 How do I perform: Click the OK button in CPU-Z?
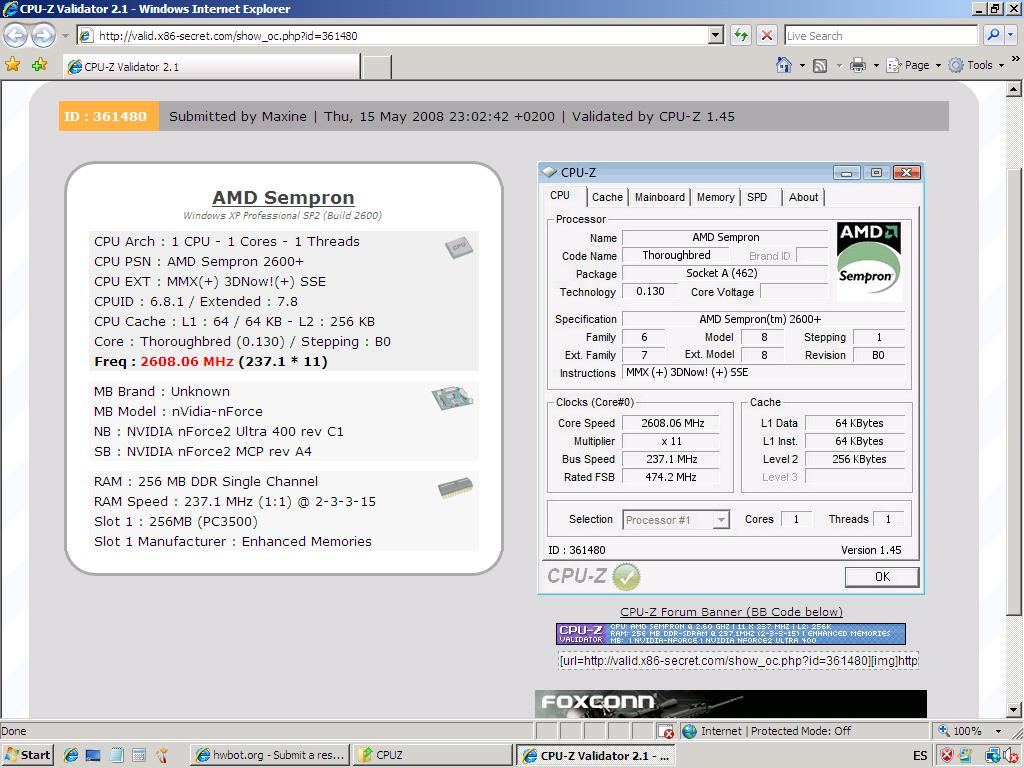[882, 577]
